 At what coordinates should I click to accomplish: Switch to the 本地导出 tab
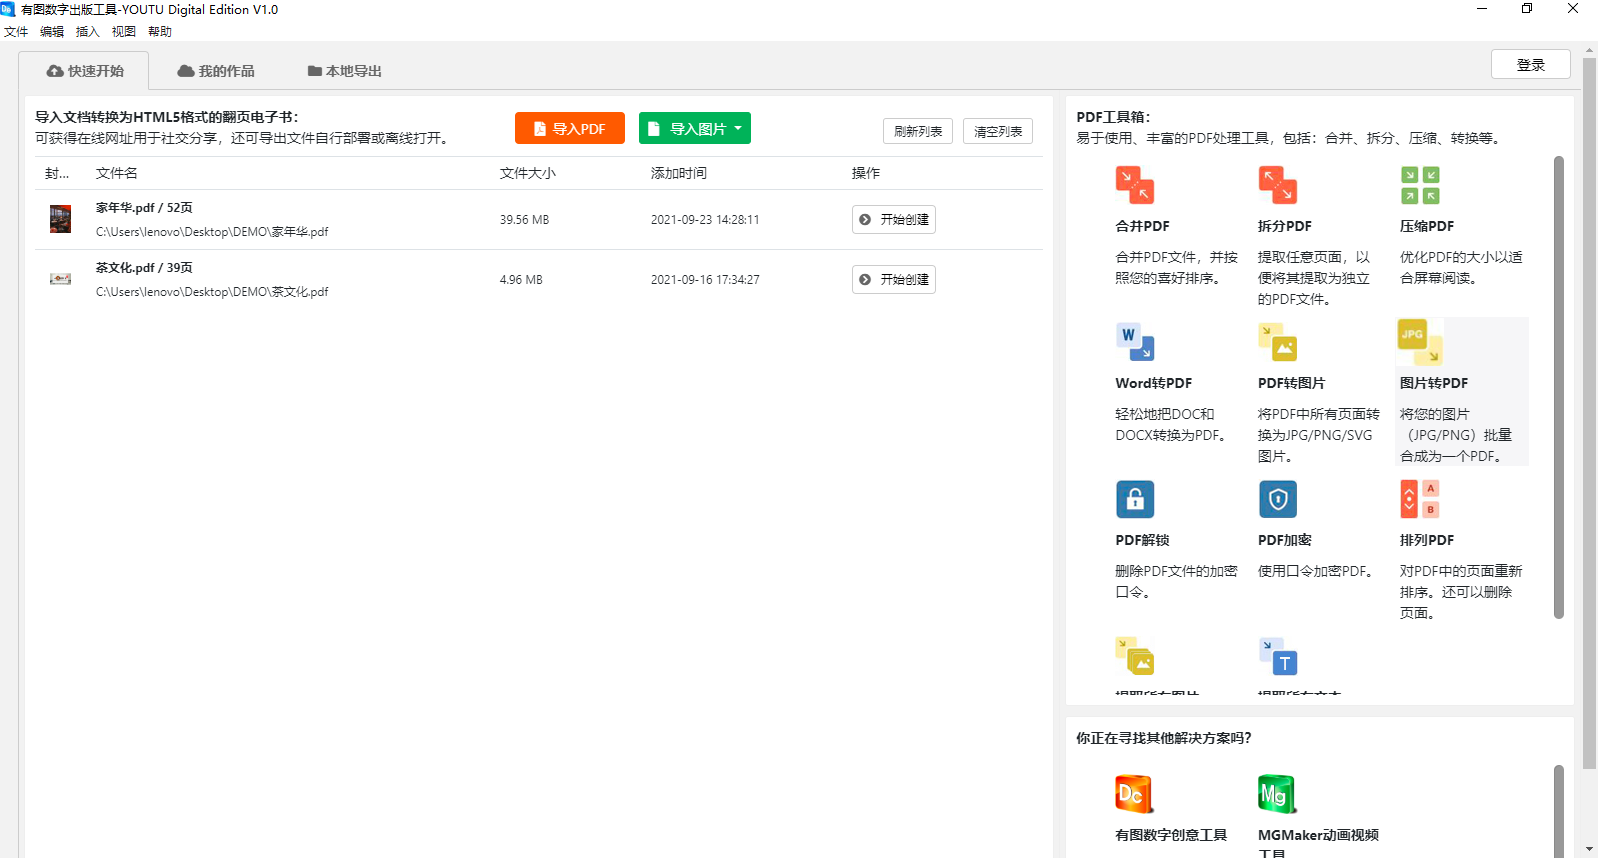tap(344, 71)
